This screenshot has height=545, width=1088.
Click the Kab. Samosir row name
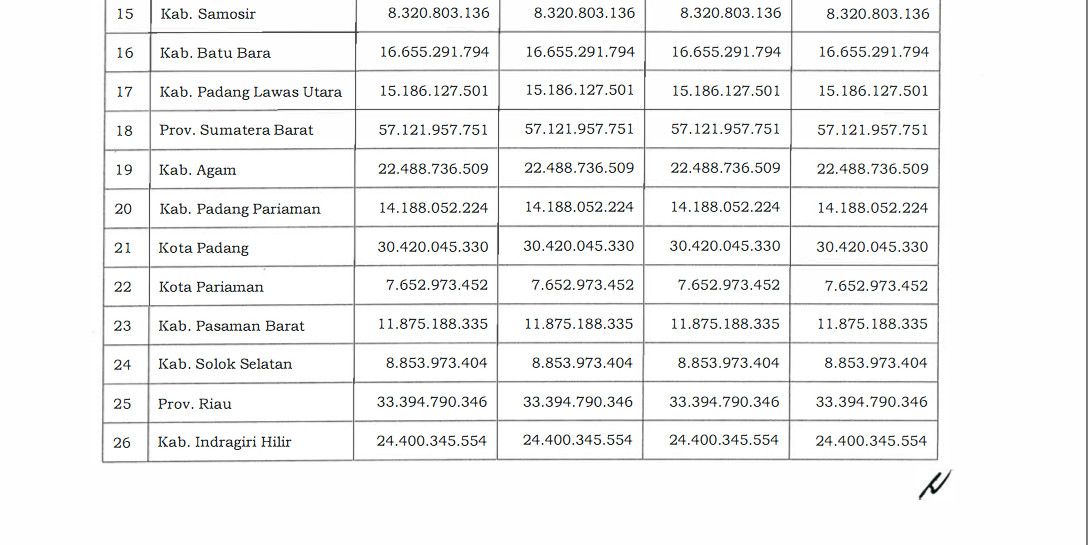click(x=208, y=14)
